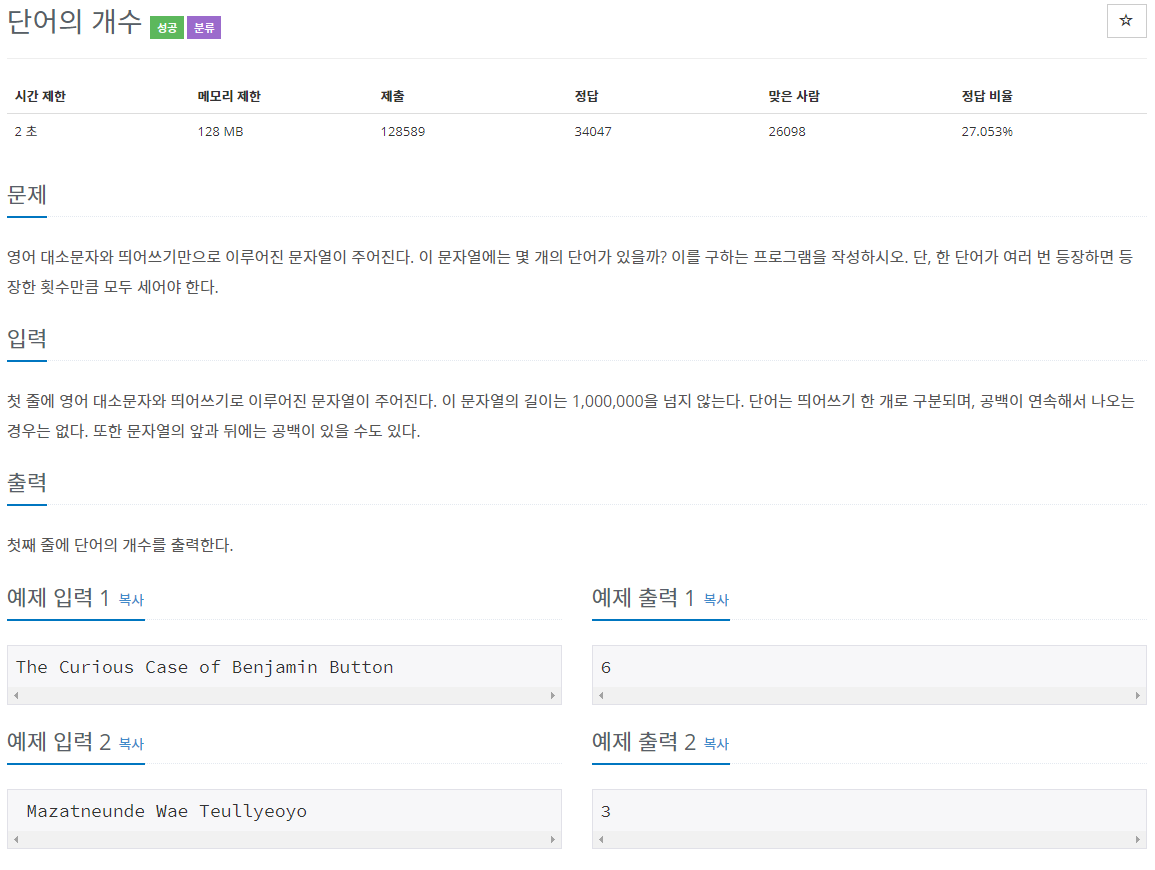Click the 출력 section heading
Image resolution: width=1155 pixels, height=870 pixels.
[27, 483]
